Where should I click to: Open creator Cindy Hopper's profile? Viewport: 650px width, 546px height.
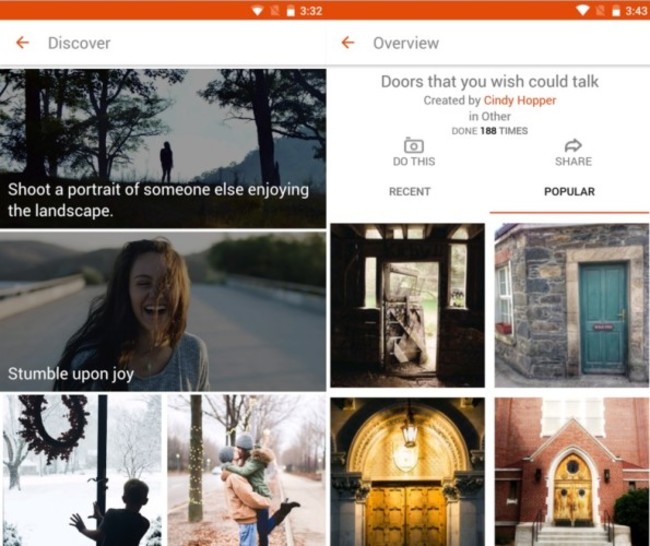point(519,101)
